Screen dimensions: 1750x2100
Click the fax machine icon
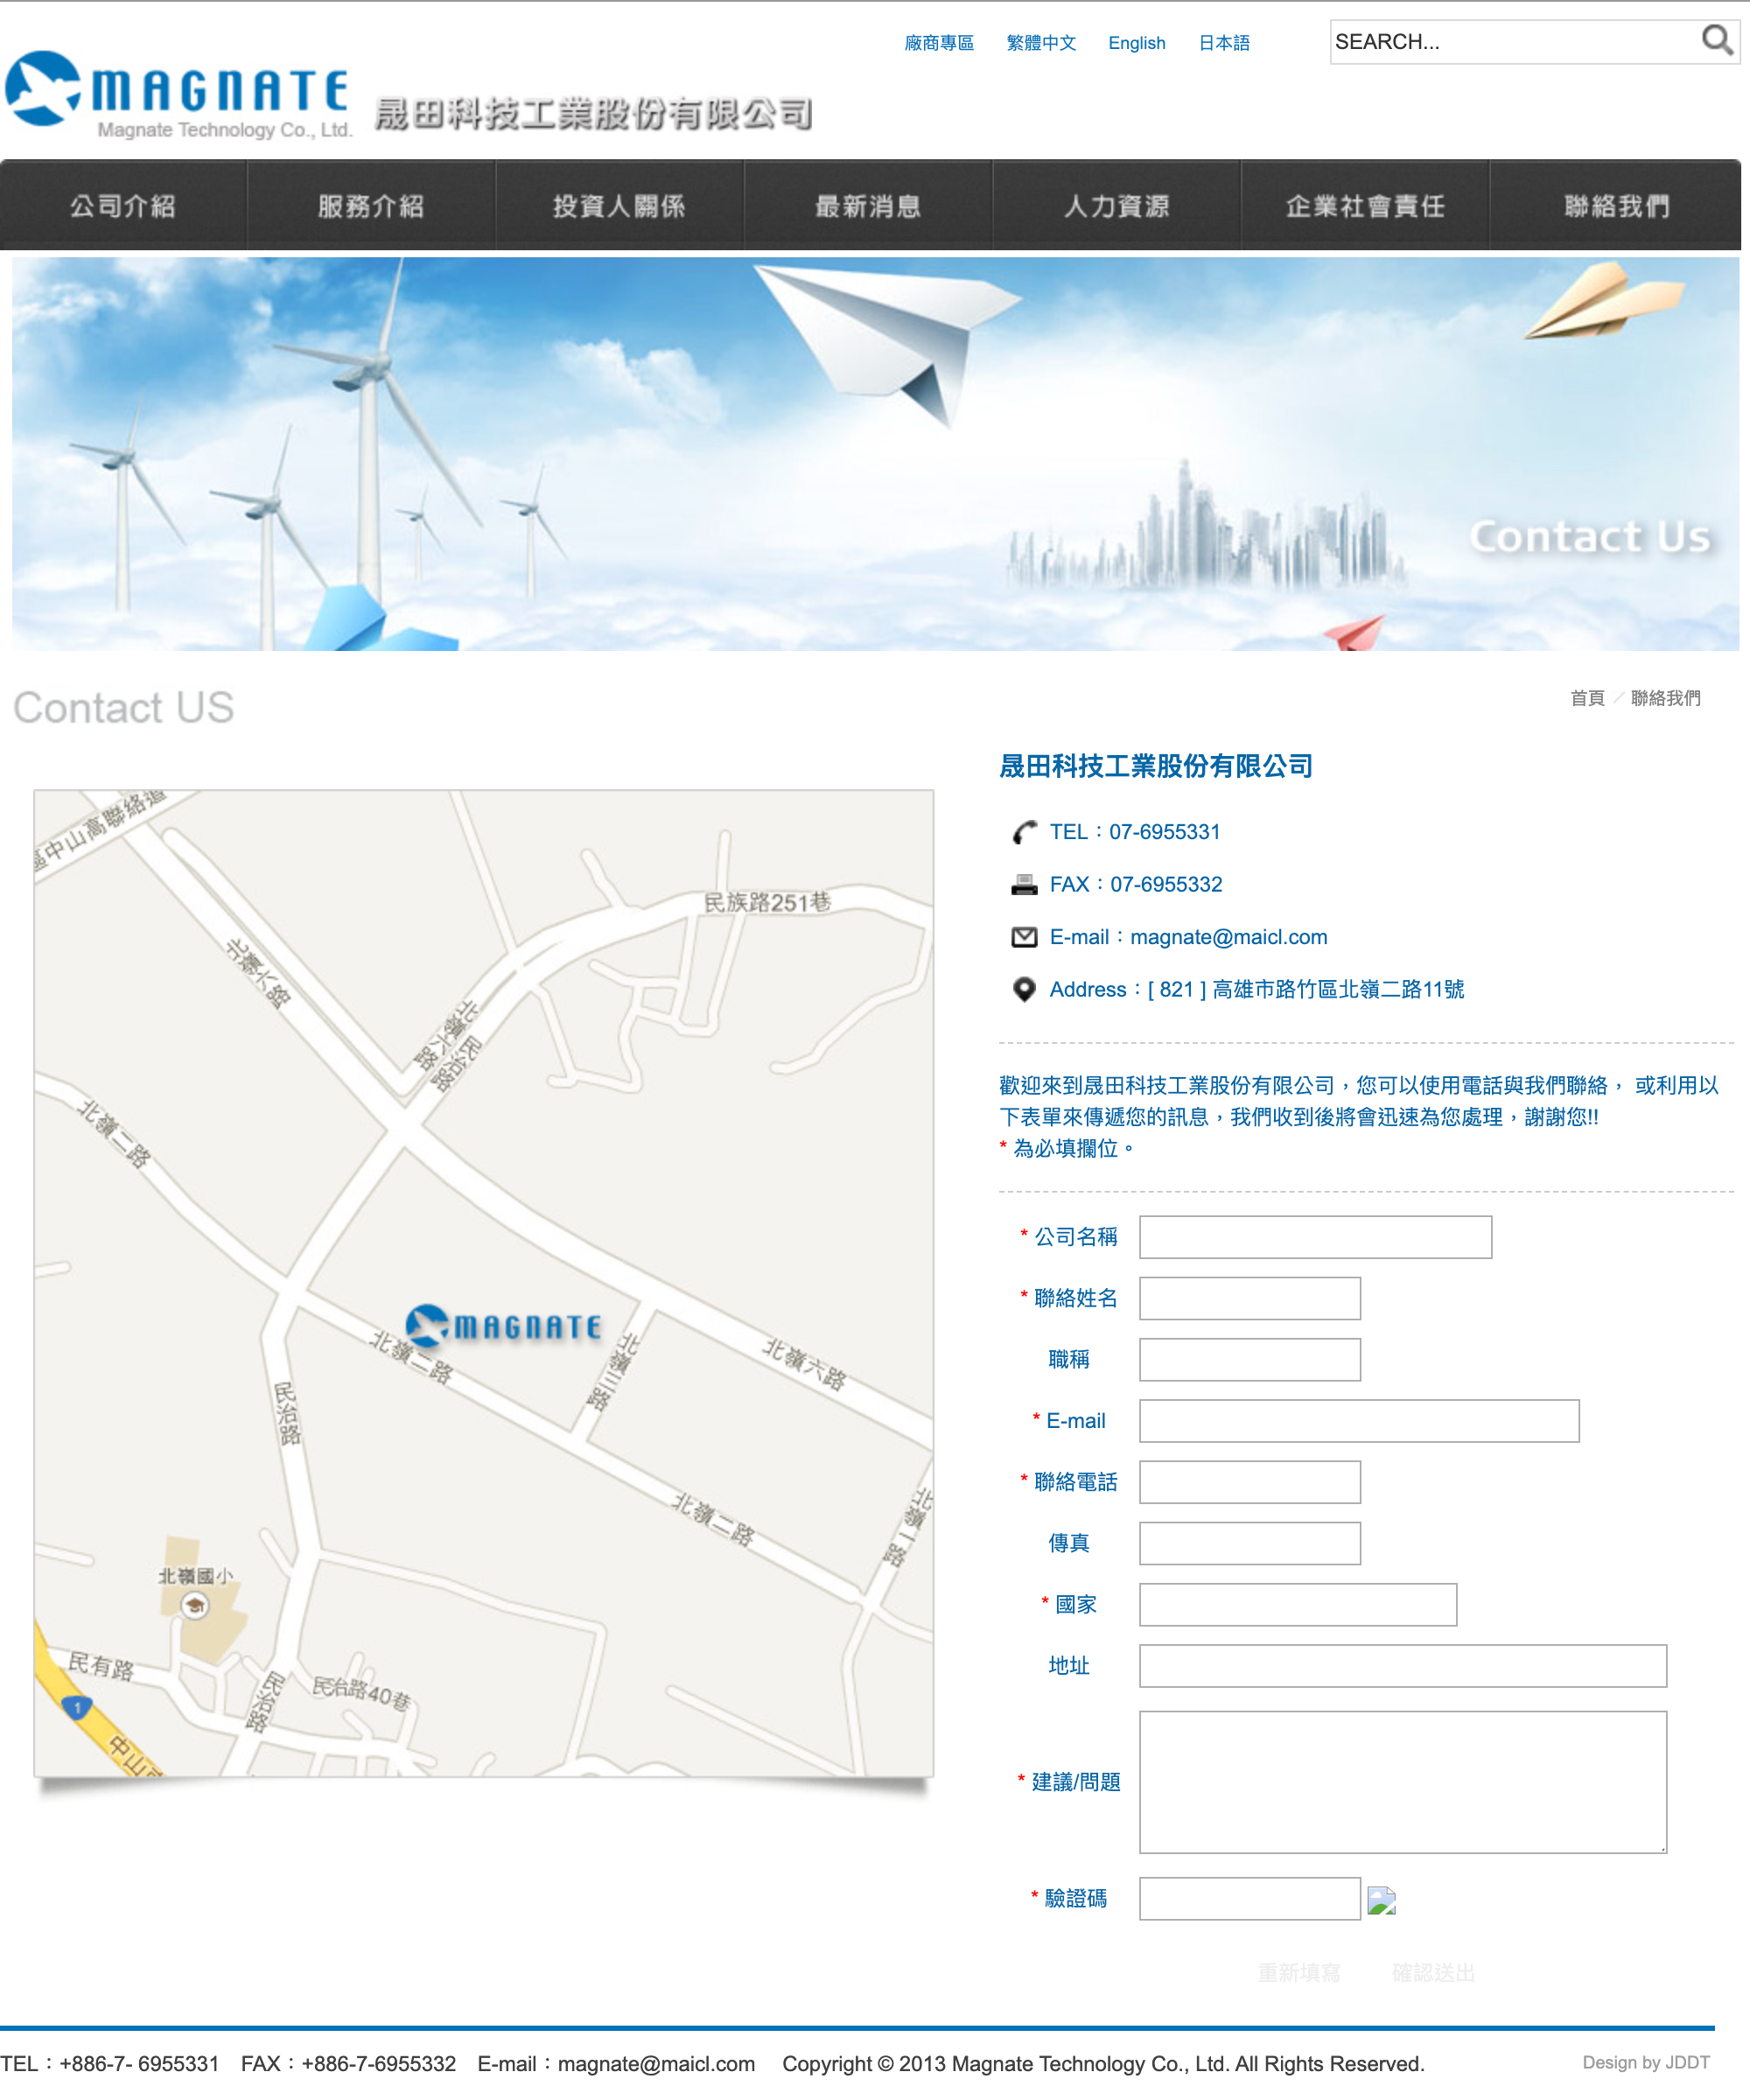1024,884
